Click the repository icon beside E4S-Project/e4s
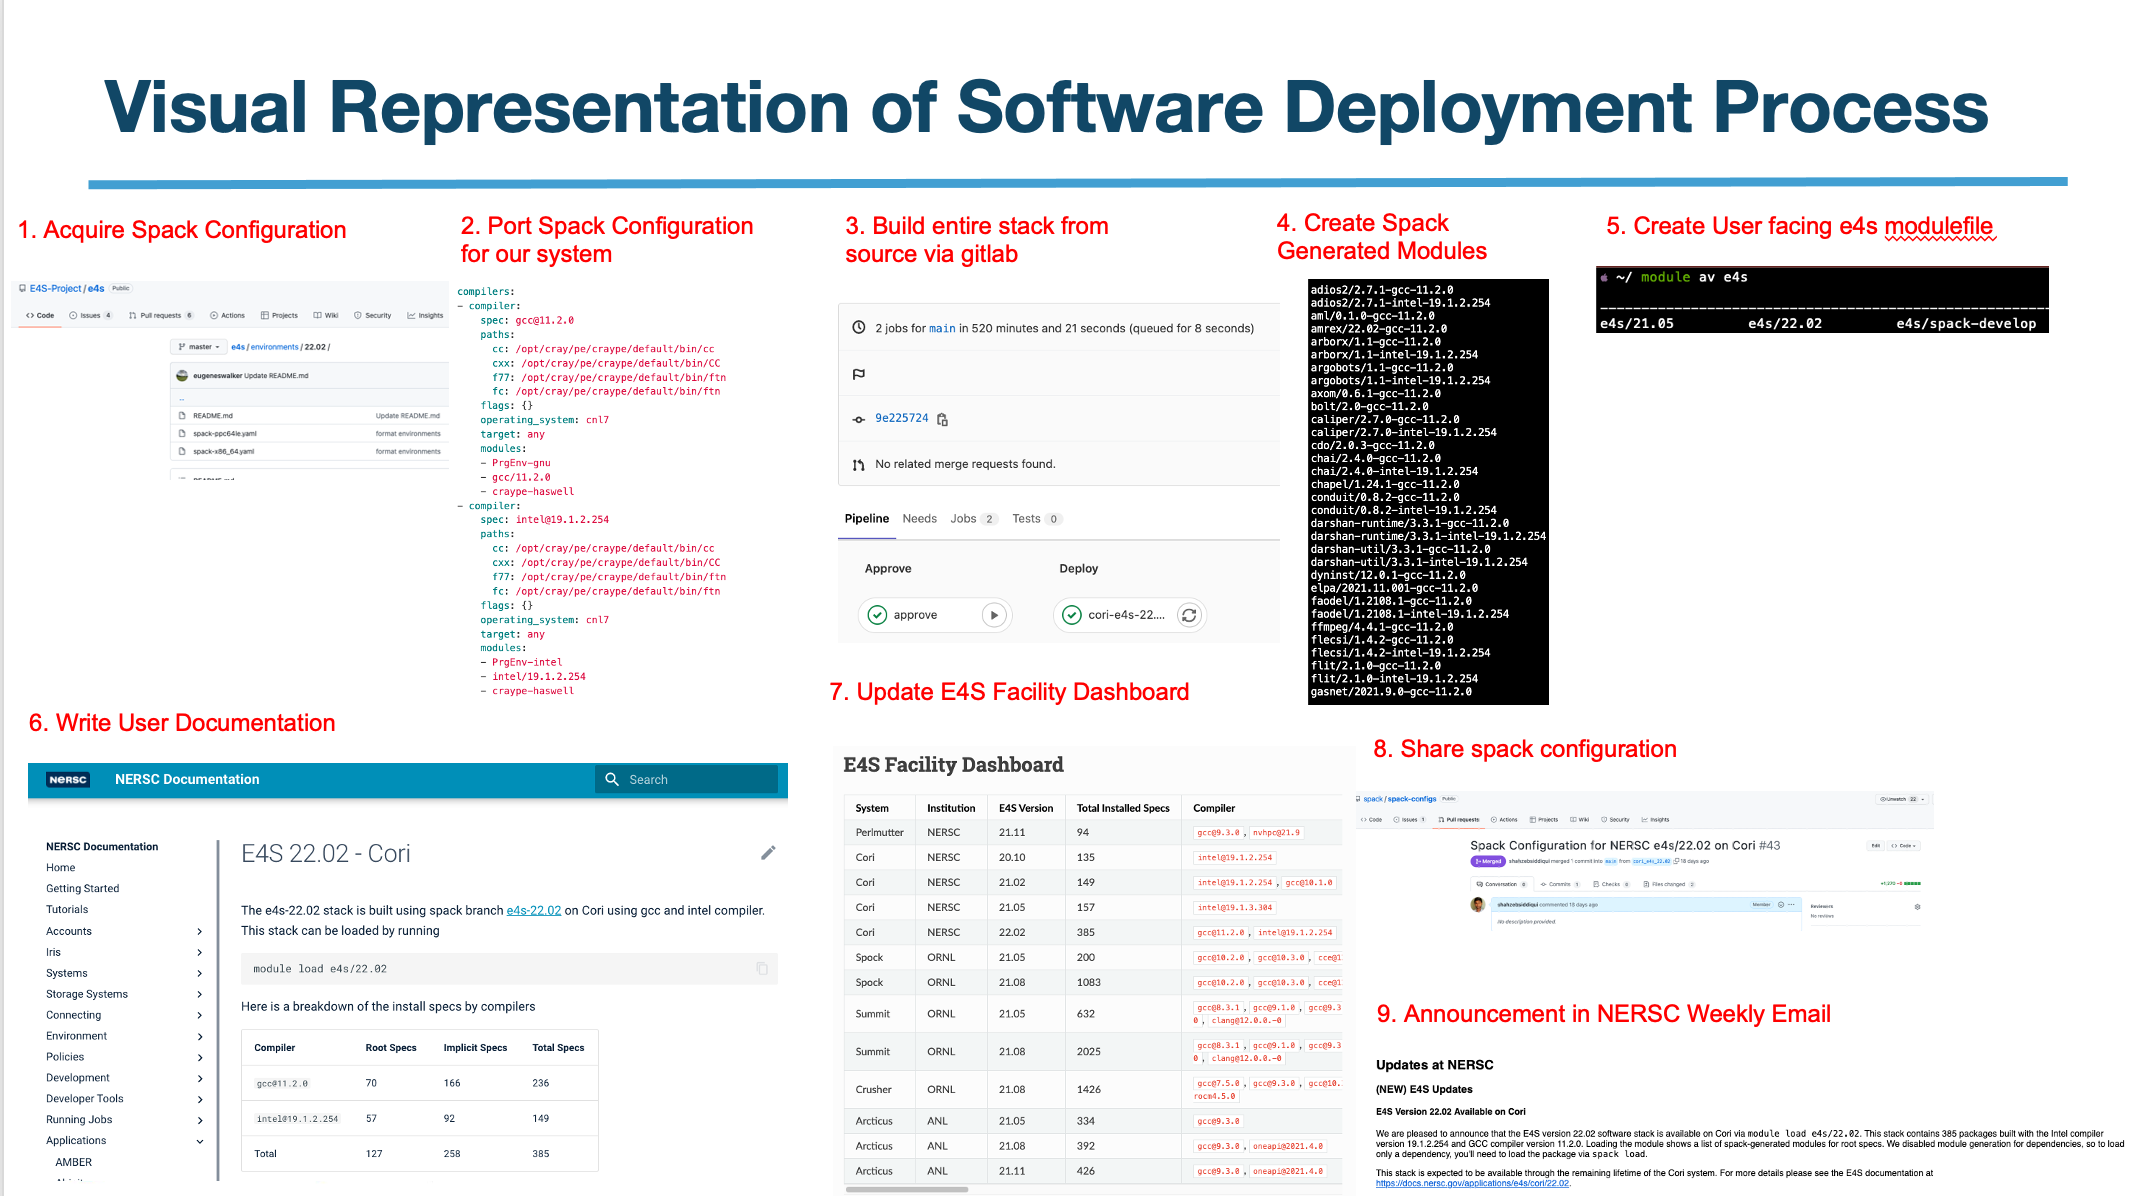 (23, 288)
